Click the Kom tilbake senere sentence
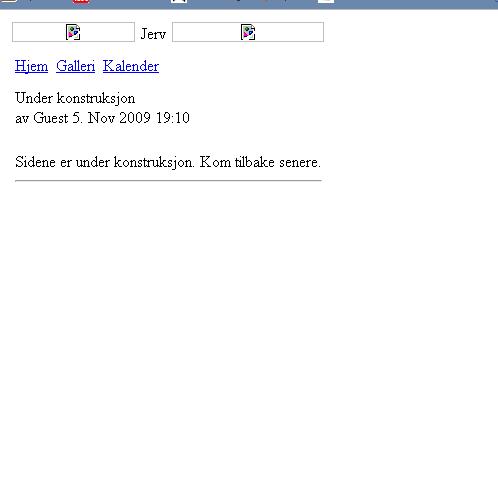 click(260, 162)
